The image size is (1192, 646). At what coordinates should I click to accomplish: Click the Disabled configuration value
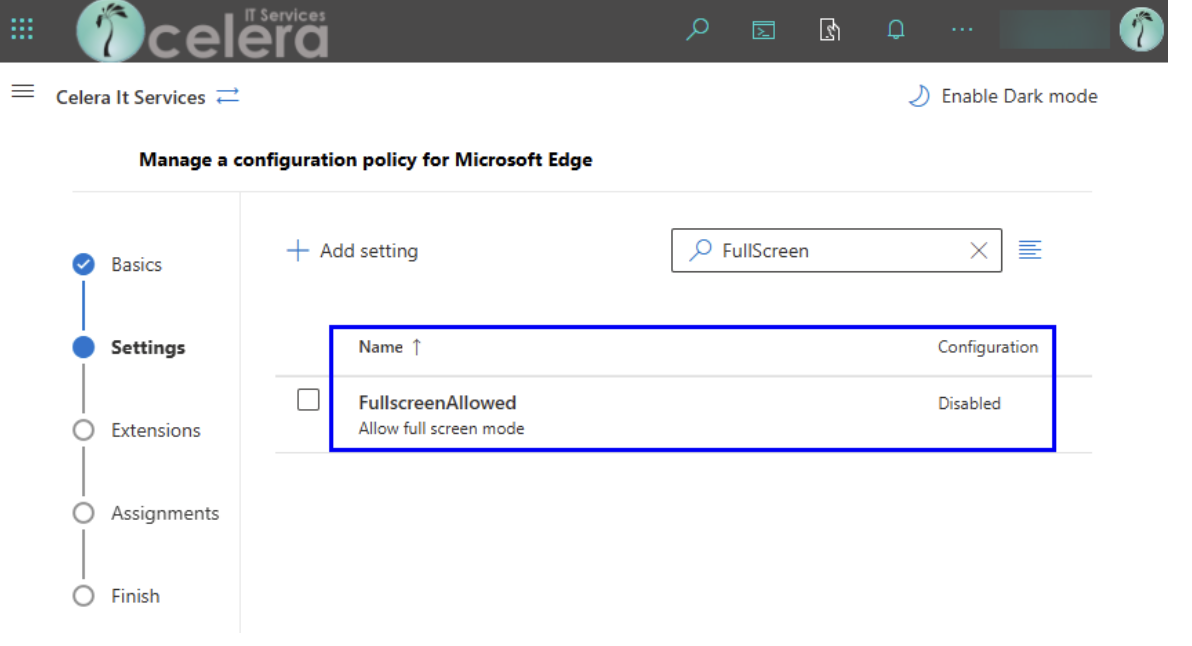click(968, 404)
